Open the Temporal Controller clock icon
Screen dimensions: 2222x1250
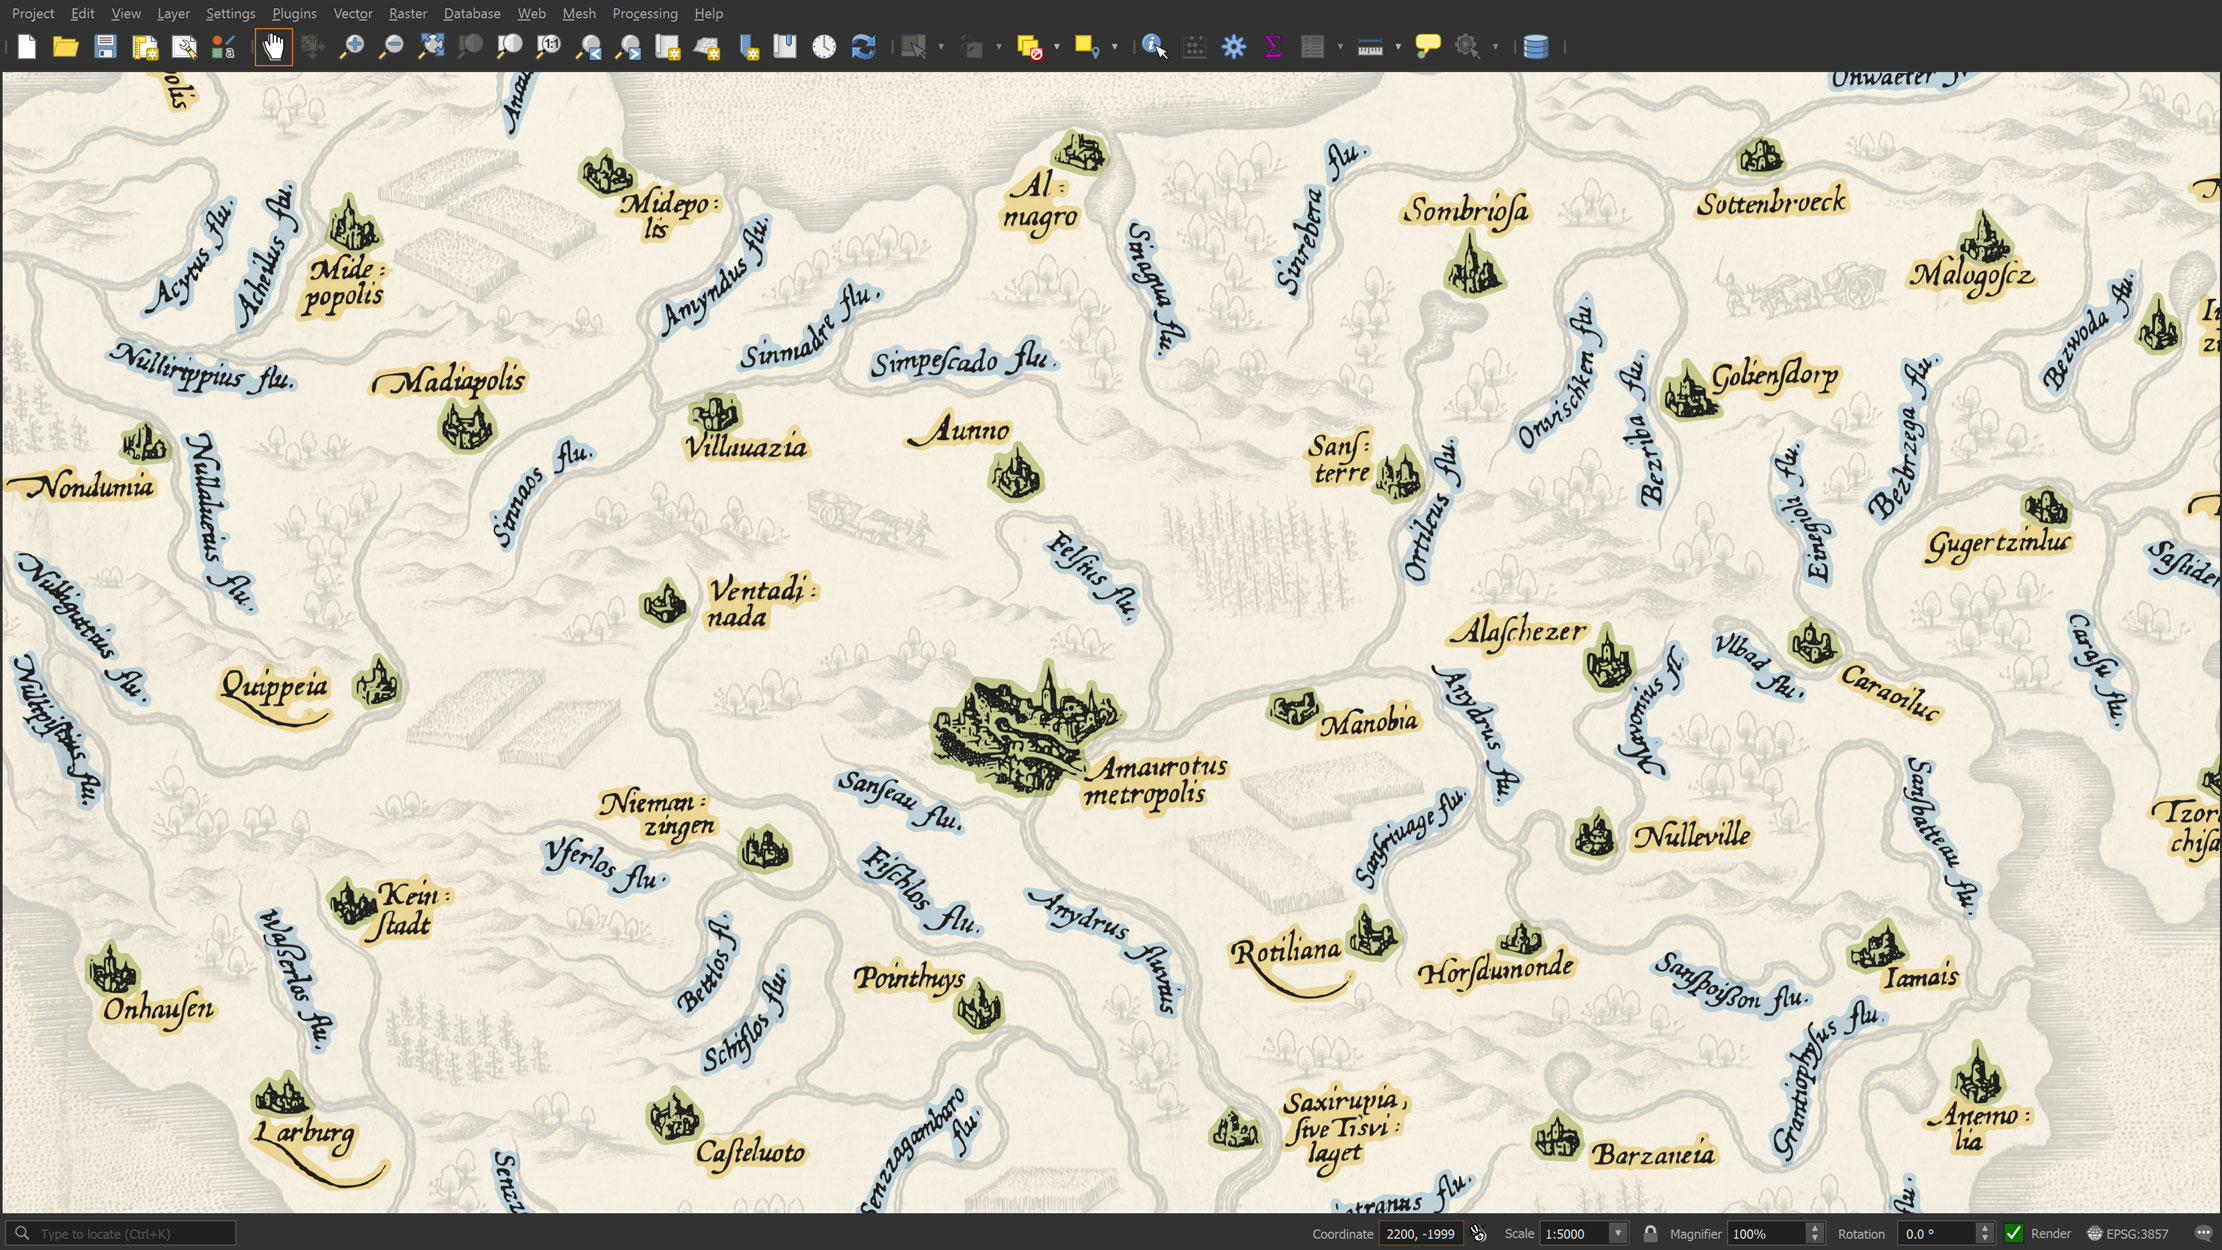[824, 47]
